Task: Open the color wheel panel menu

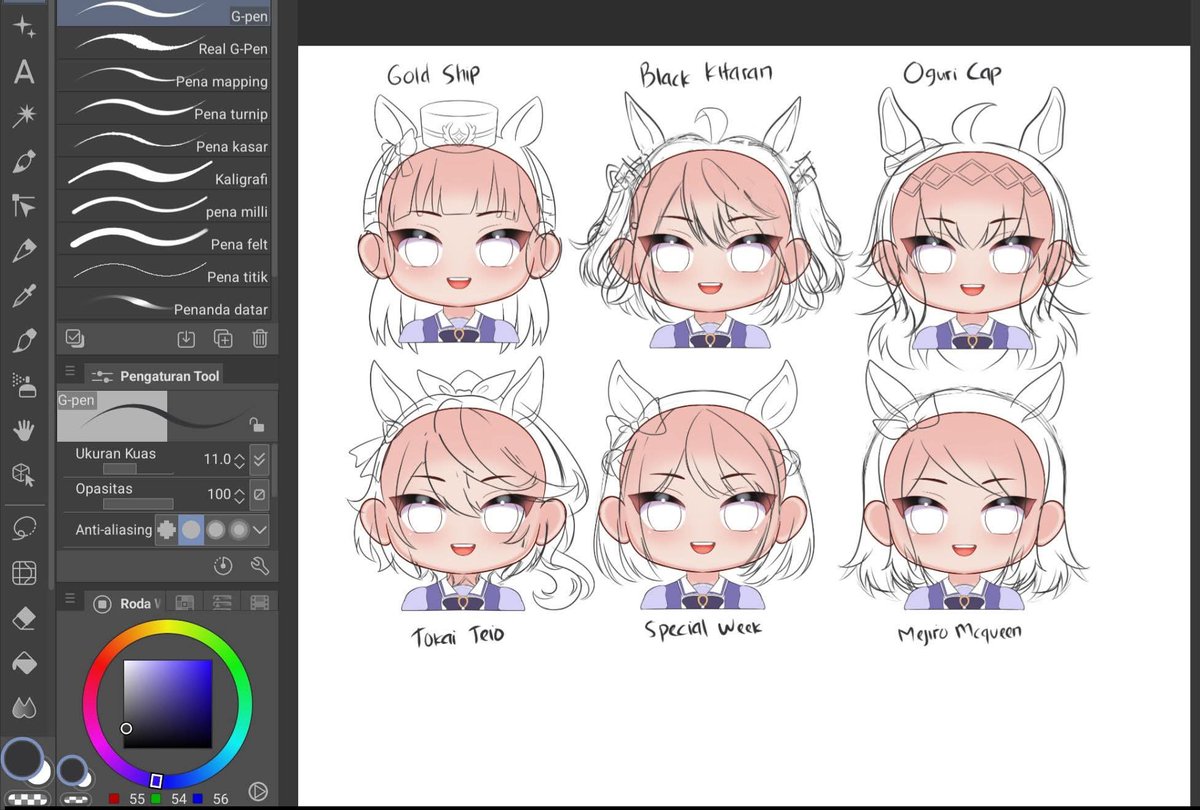Action: (x=69, y=600)
